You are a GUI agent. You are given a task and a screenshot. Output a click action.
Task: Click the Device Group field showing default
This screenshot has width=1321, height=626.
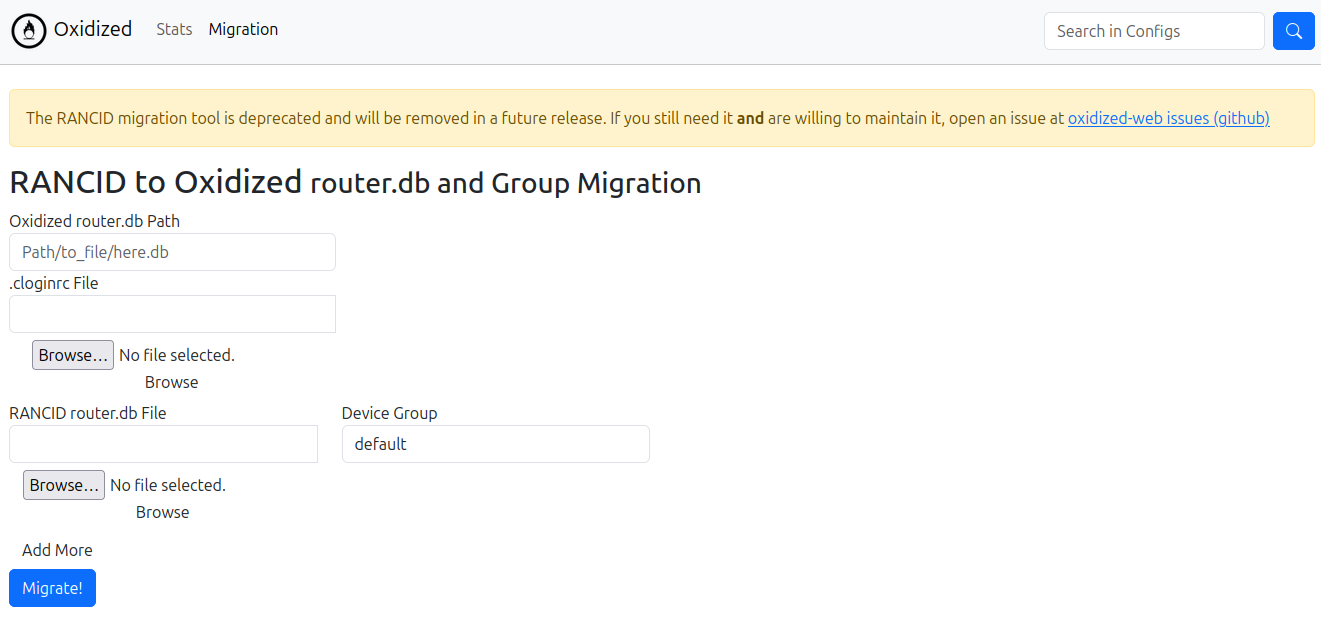tap(496, 444)
